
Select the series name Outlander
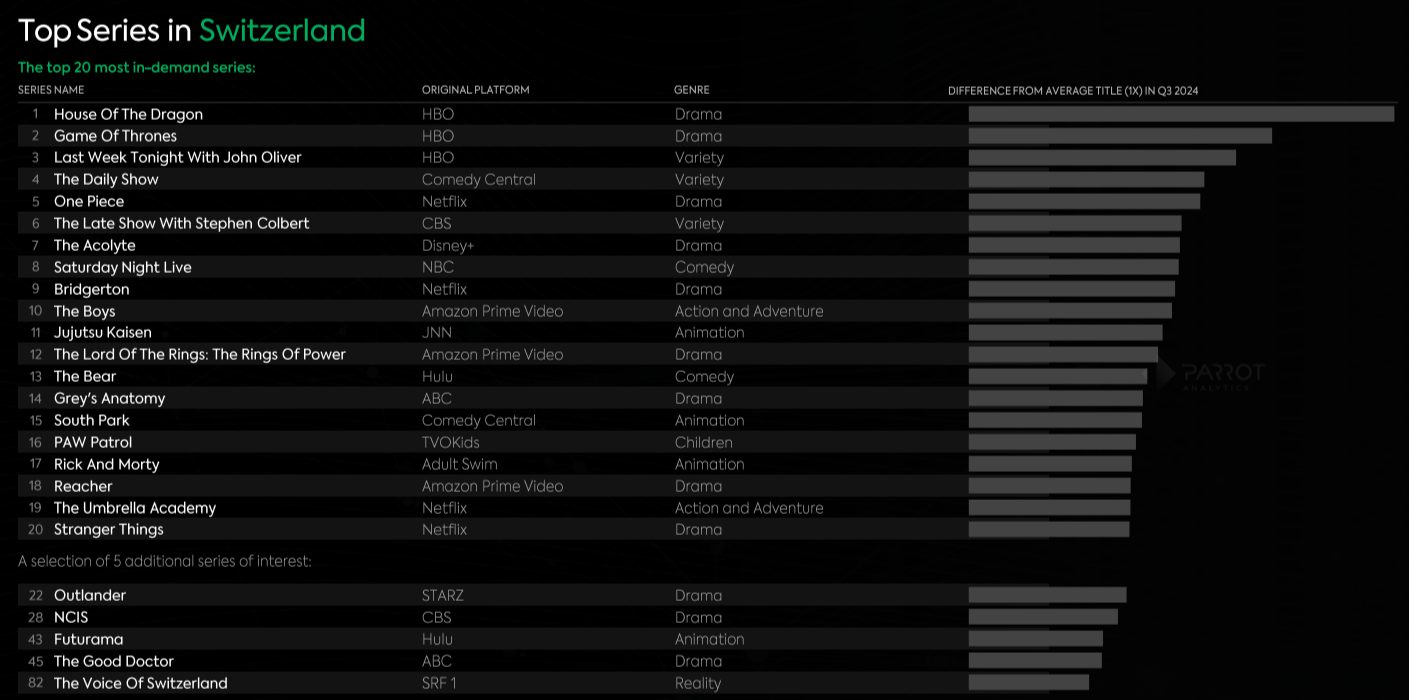click(x=90, y=595)
